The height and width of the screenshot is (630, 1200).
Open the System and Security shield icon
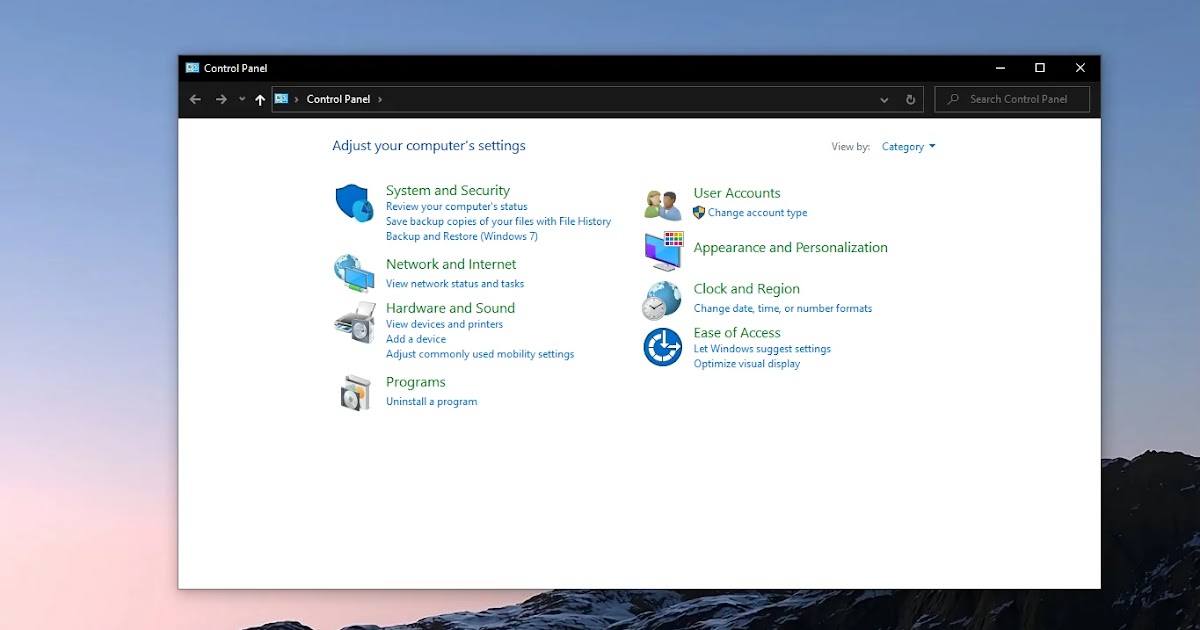coord(354,201)
